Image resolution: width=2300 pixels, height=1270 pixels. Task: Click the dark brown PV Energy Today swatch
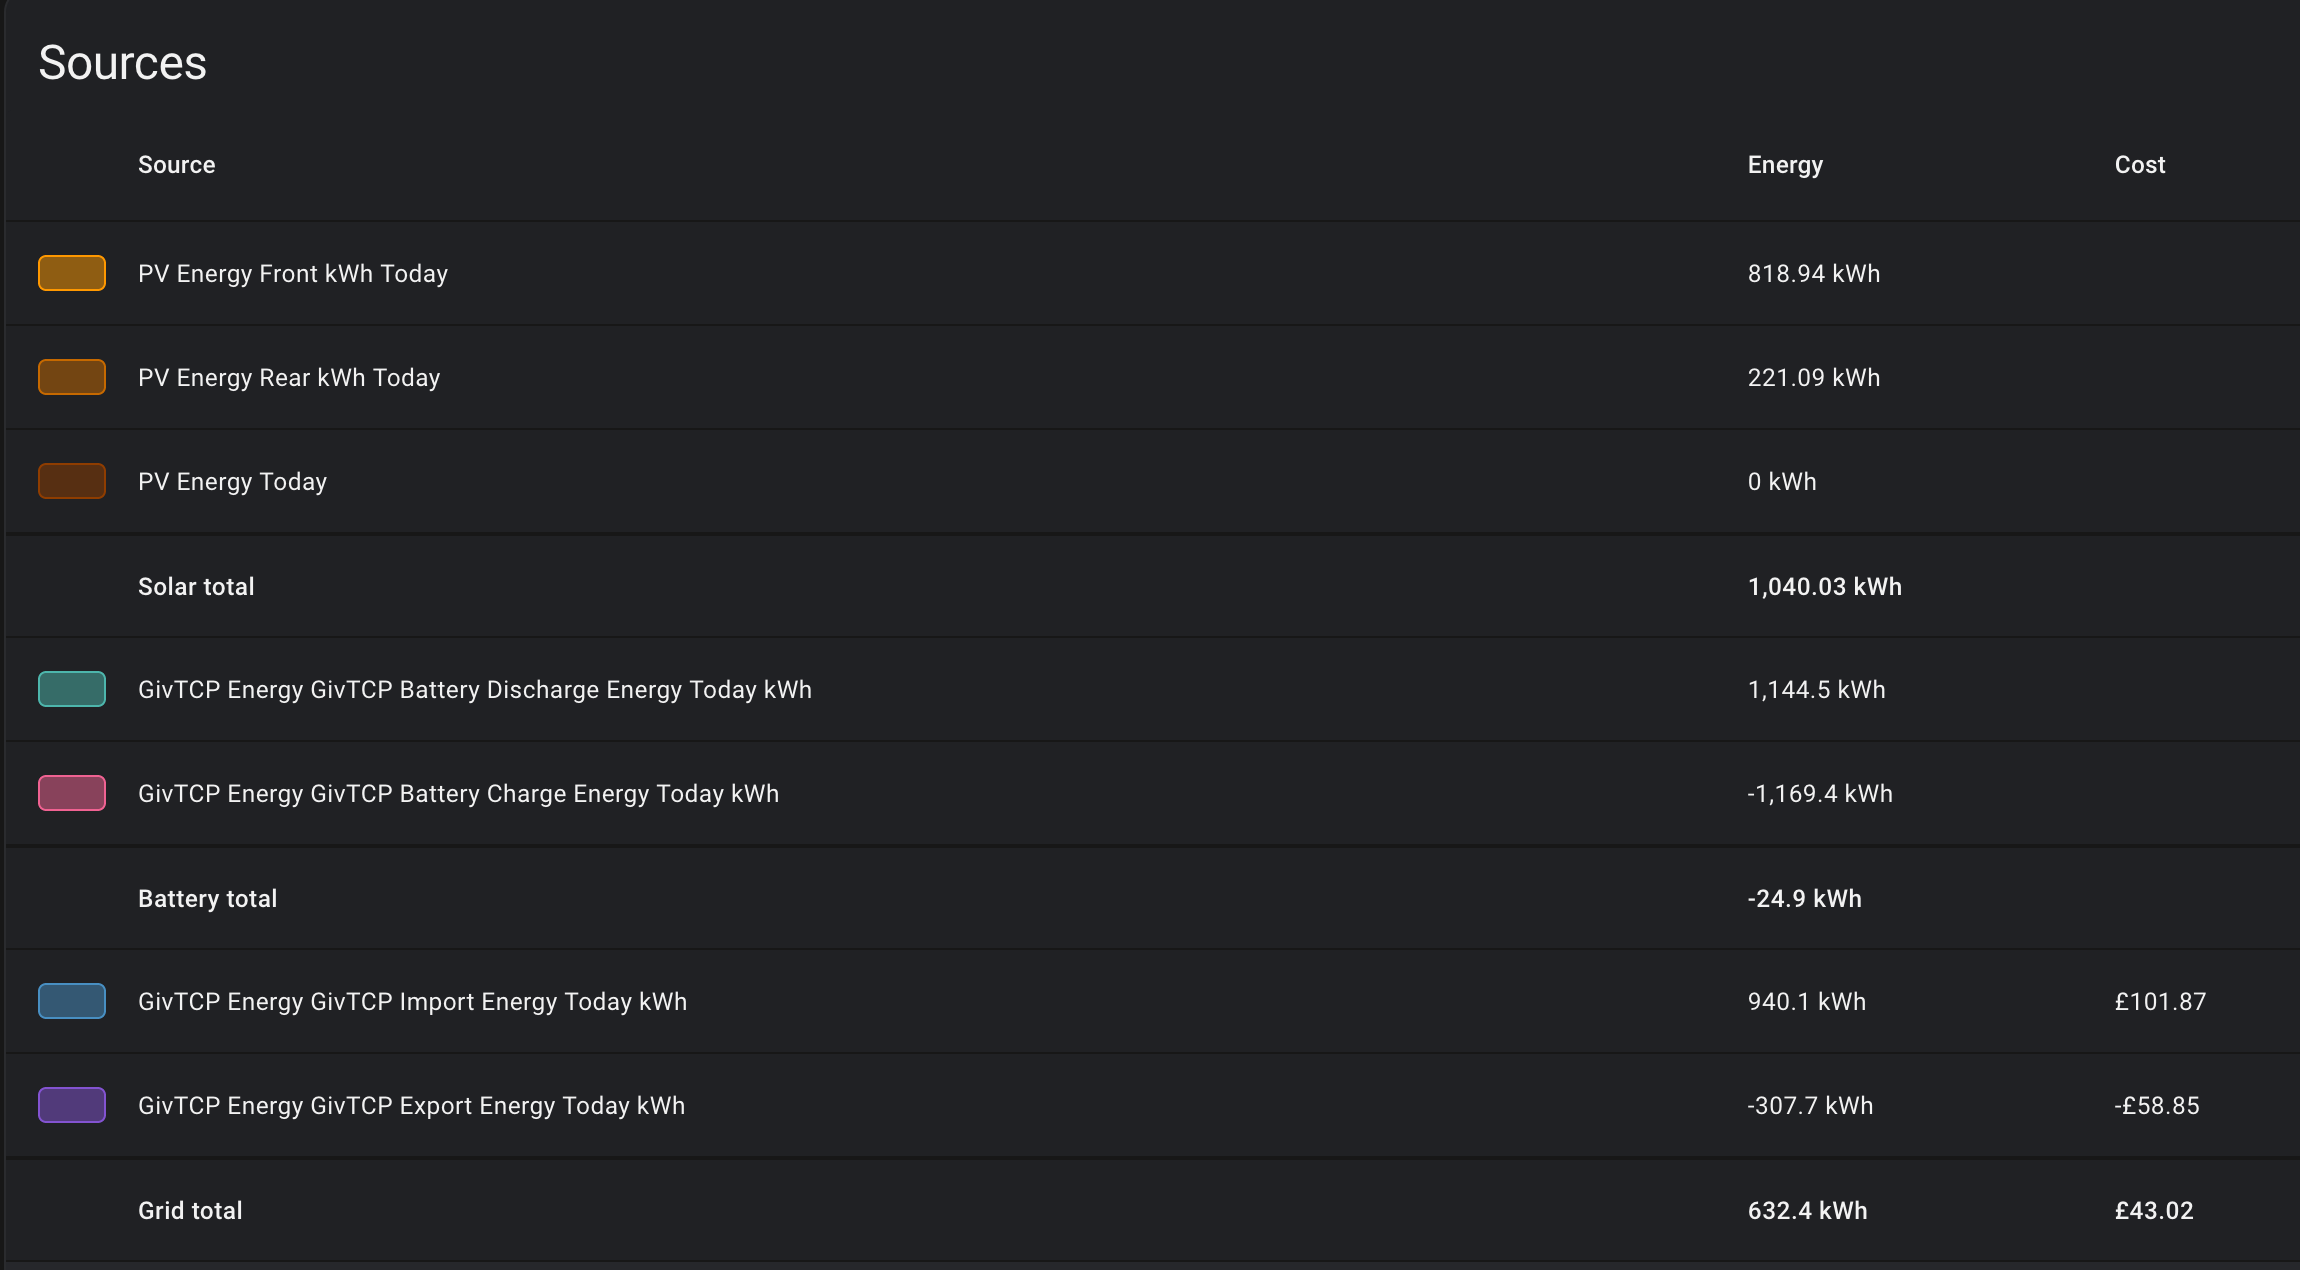72,481
